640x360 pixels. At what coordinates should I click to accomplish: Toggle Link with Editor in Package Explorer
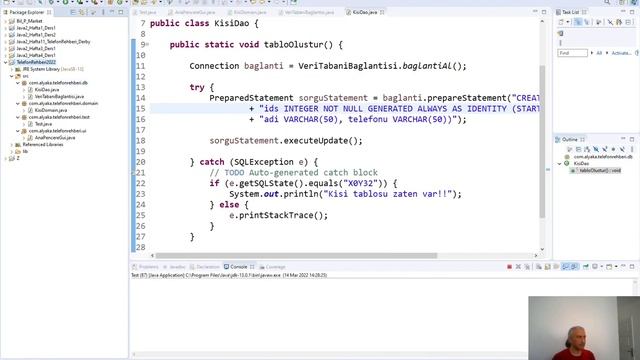[x=82, y=12]
